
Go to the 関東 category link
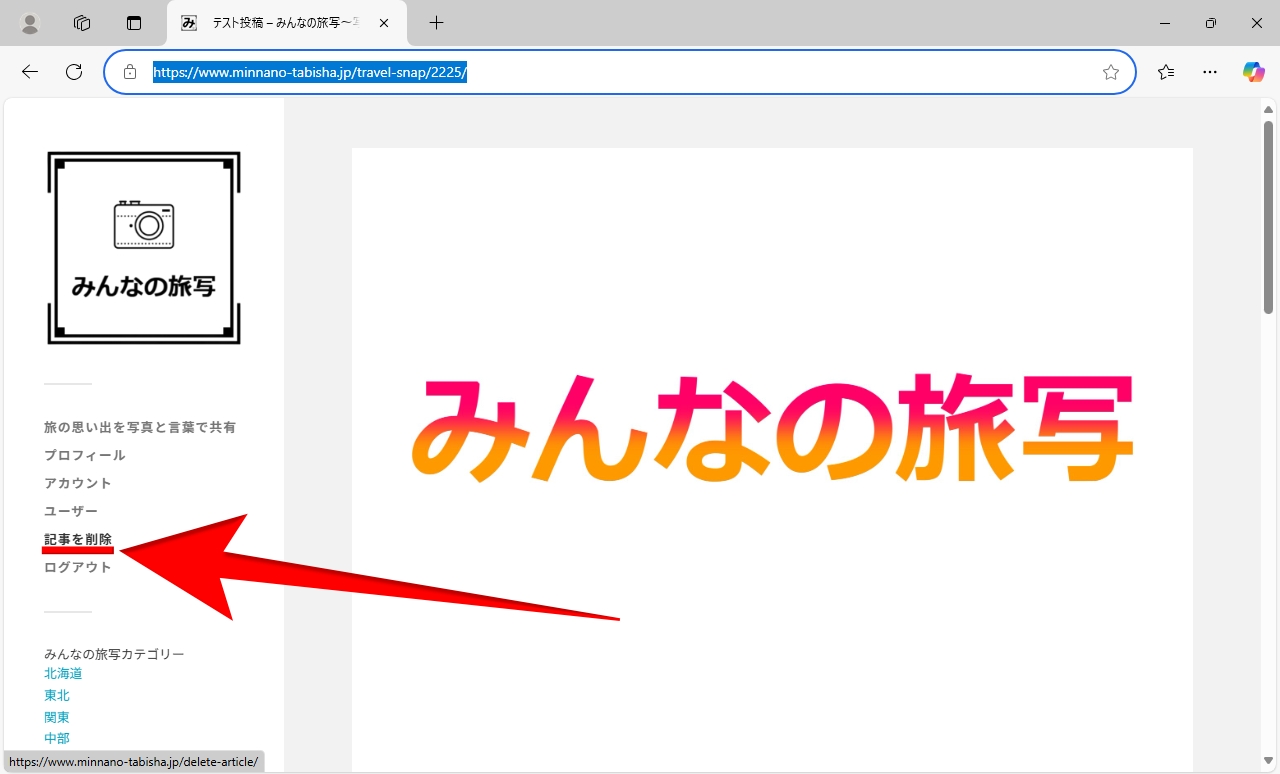57,717
